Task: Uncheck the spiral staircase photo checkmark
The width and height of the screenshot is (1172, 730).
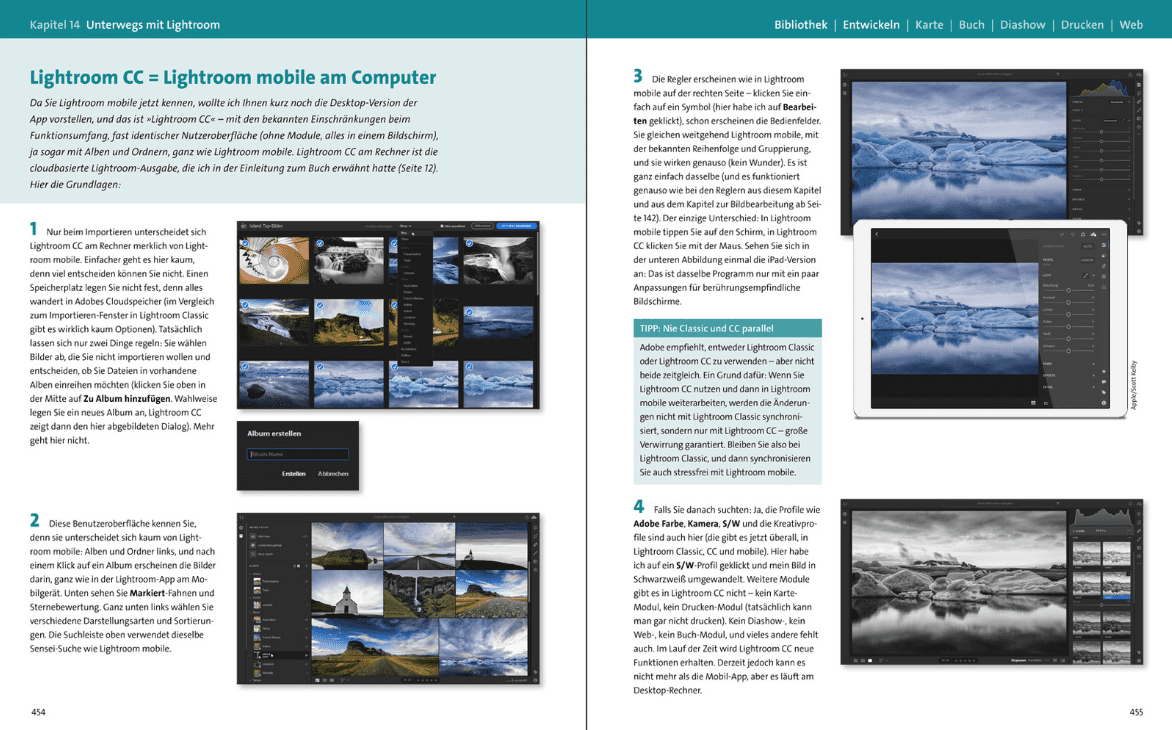Action: (245, 244)
